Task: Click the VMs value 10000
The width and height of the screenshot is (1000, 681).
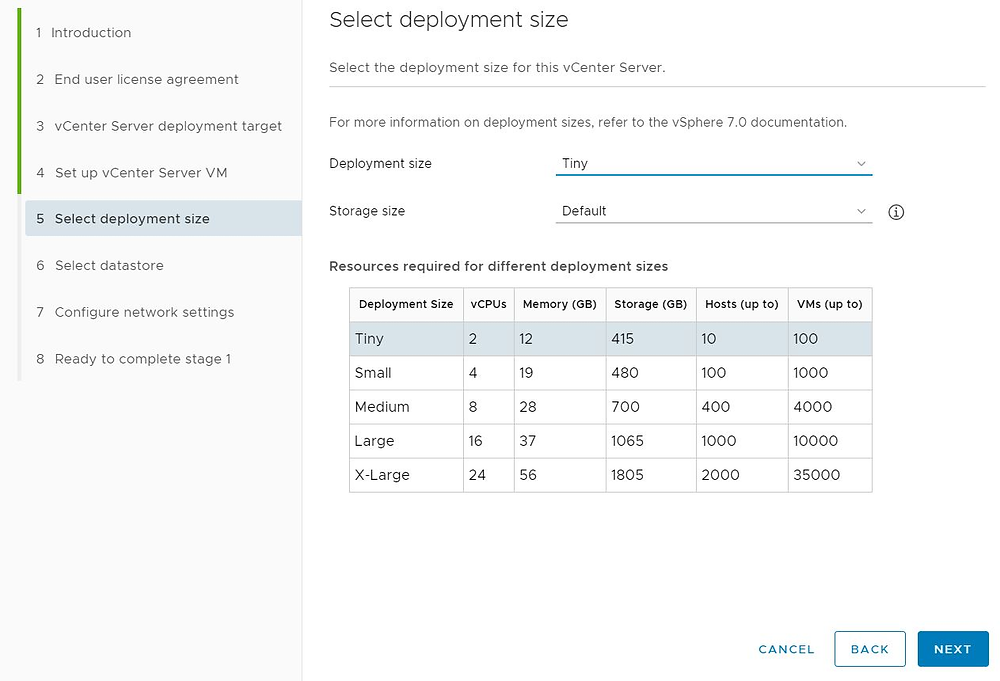Action: [x=816, y=441]
